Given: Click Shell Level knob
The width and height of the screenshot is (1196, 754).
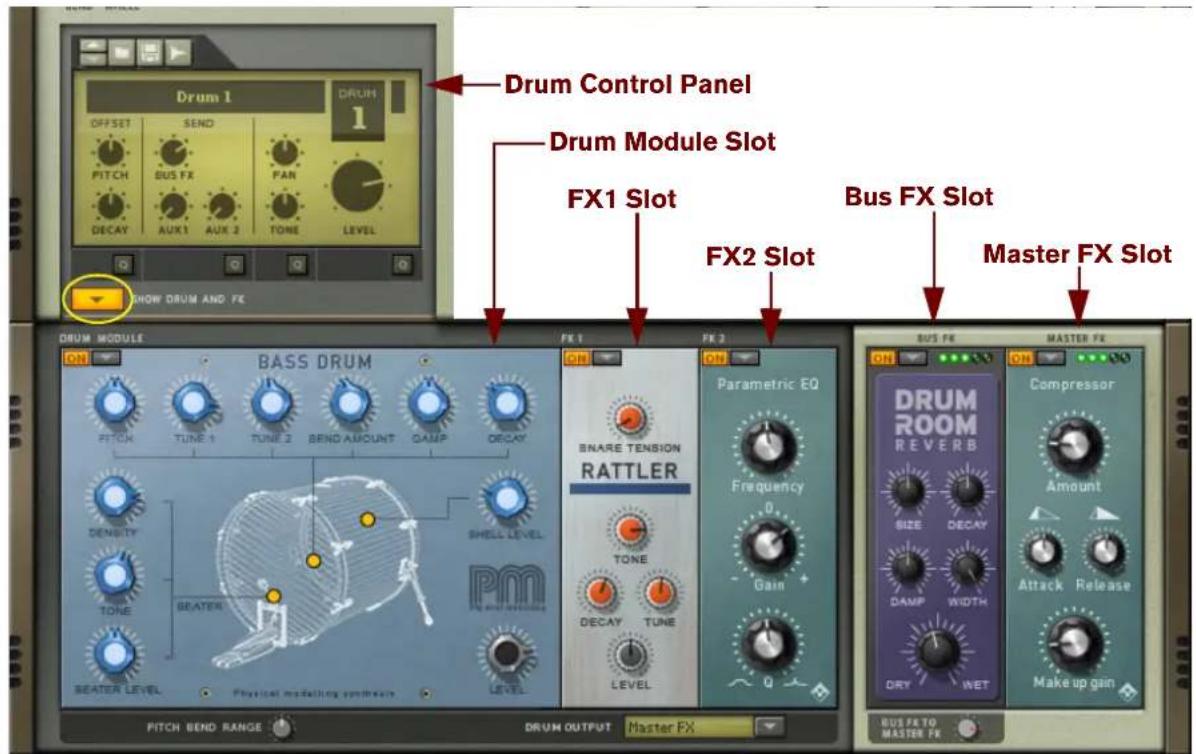Looking at the screenshot, I should [x=506, y=500].
